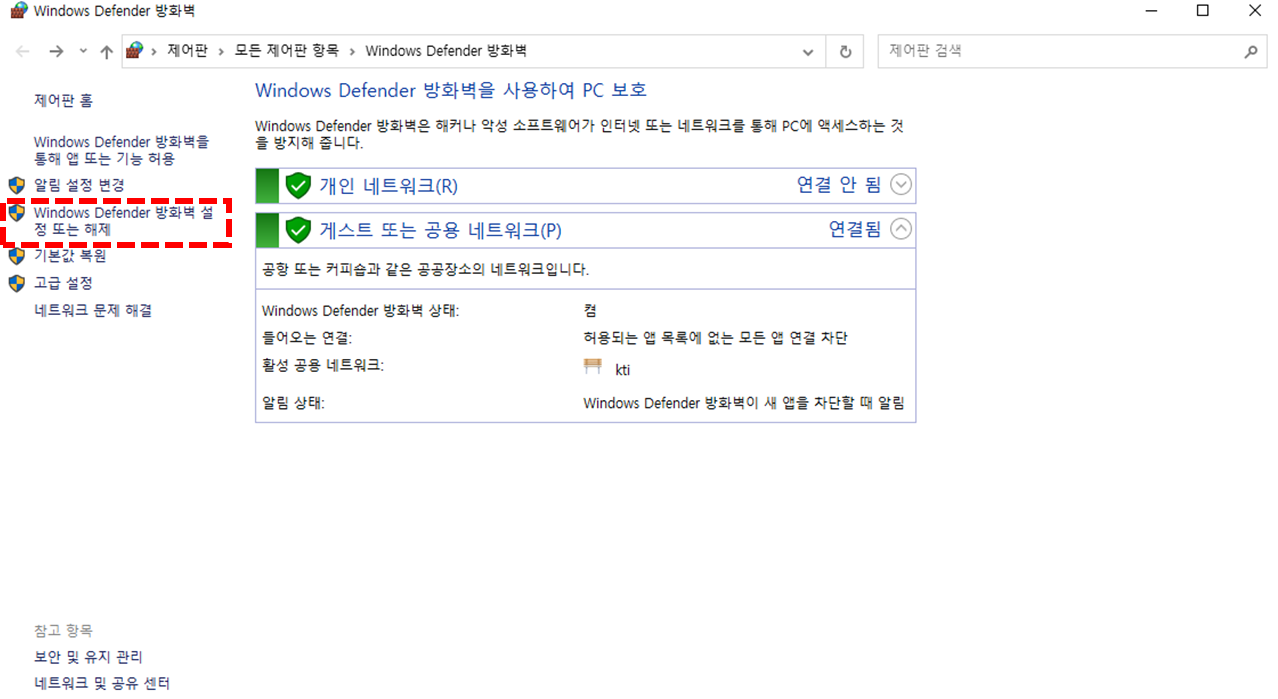Image resolution: width=1278 pixels, height=699 pixels.
Task: Click shield icon beside 기본값 복원
Action: [16, 256]
